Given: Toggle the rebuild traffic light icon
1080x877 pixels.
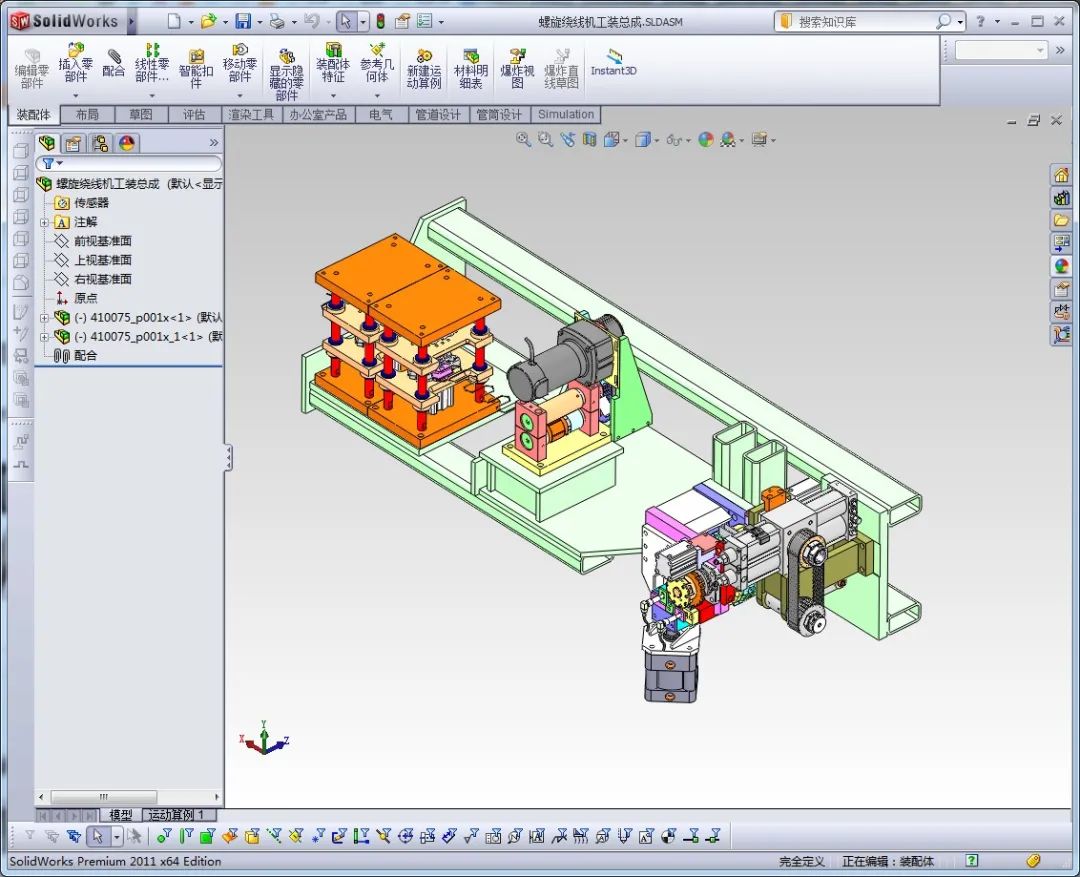Looking at the screenshot, I should pos(380,21).
